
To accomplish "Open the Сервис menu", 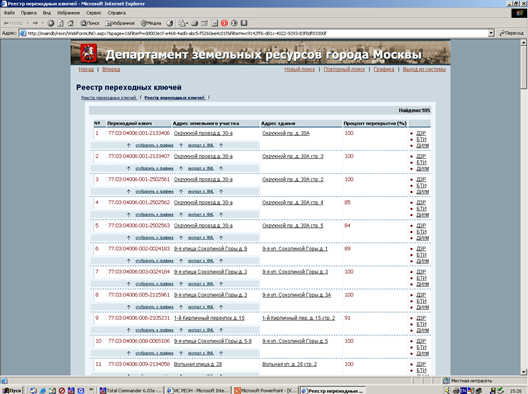I will (x=93, y=13).
